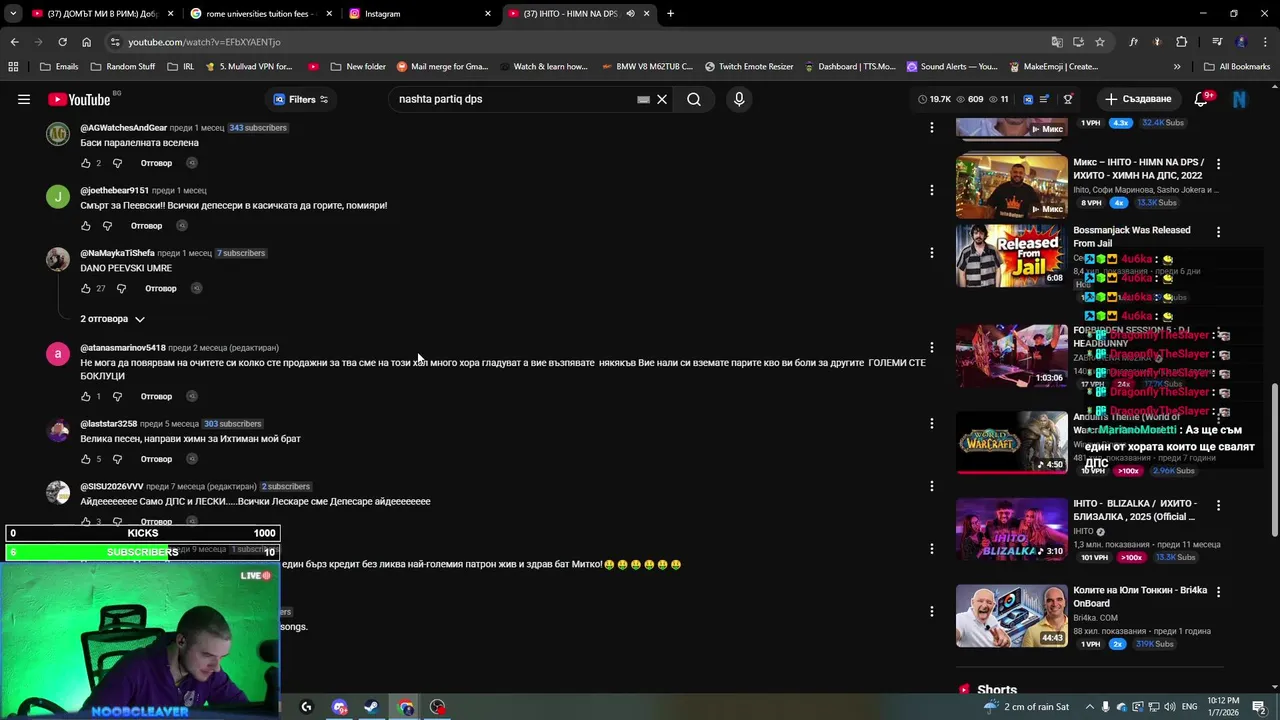Open options menu for laststar3258 comment

pyautogui.click(x=931, y=423)
